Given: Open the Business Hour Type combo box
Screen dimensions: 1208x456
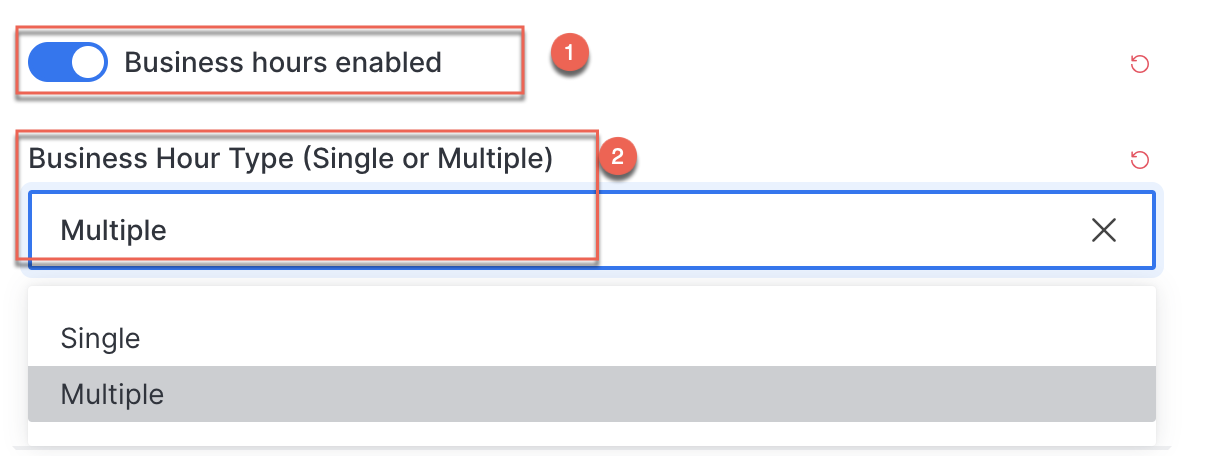Looking at the screenshot, I should pyautogui.click(x=592, y=230).
